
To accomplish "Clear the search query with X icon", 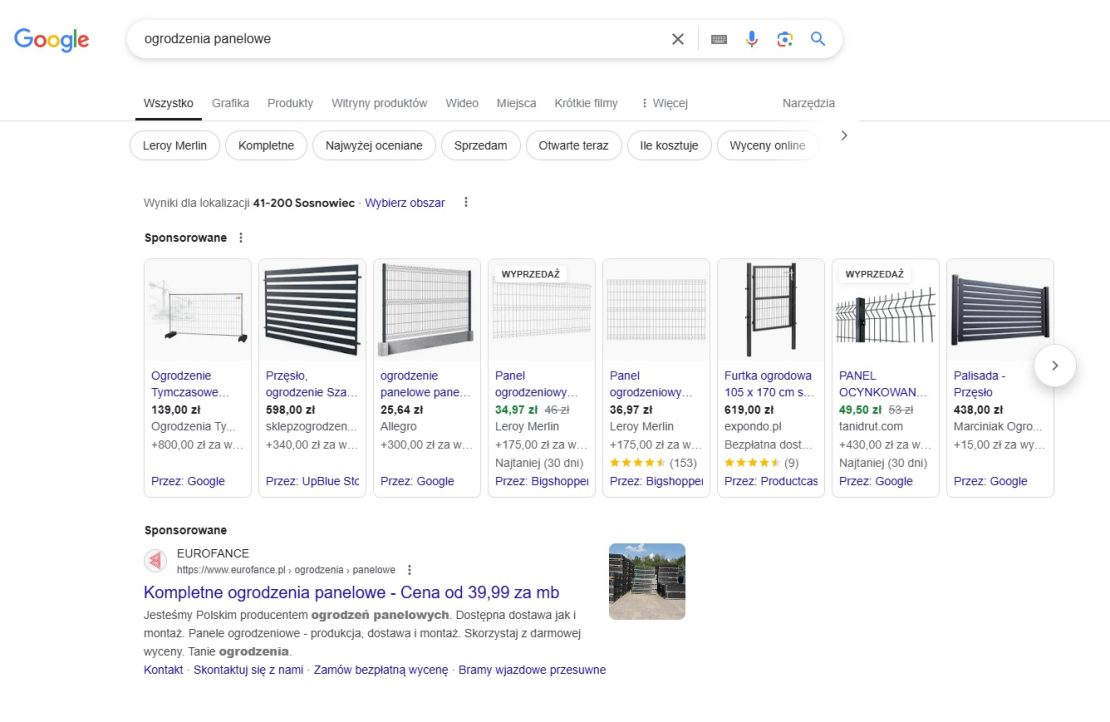I will (677, 39).
